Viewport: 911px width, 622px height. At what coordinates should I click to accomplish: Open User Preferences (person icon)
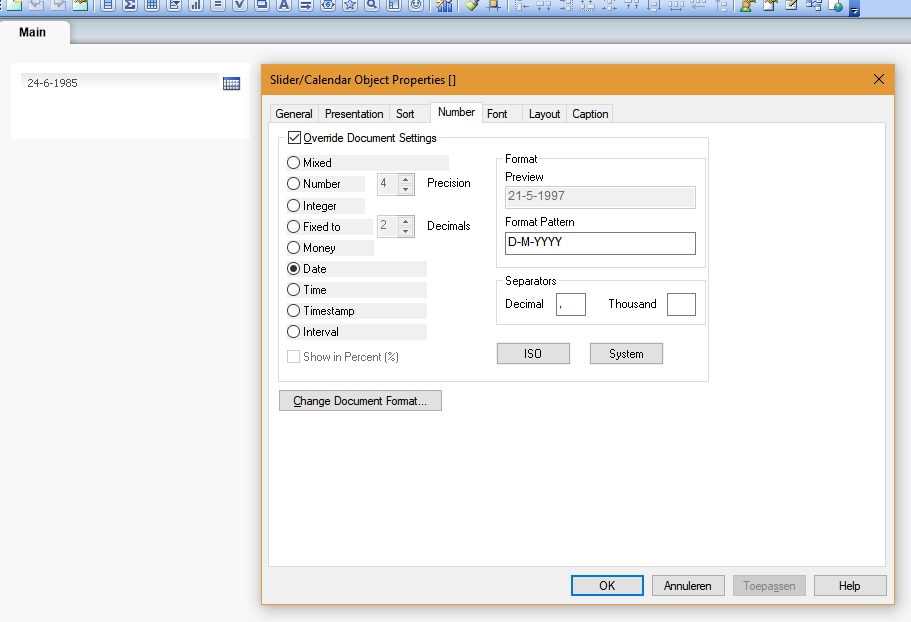(x=747, y=5)
